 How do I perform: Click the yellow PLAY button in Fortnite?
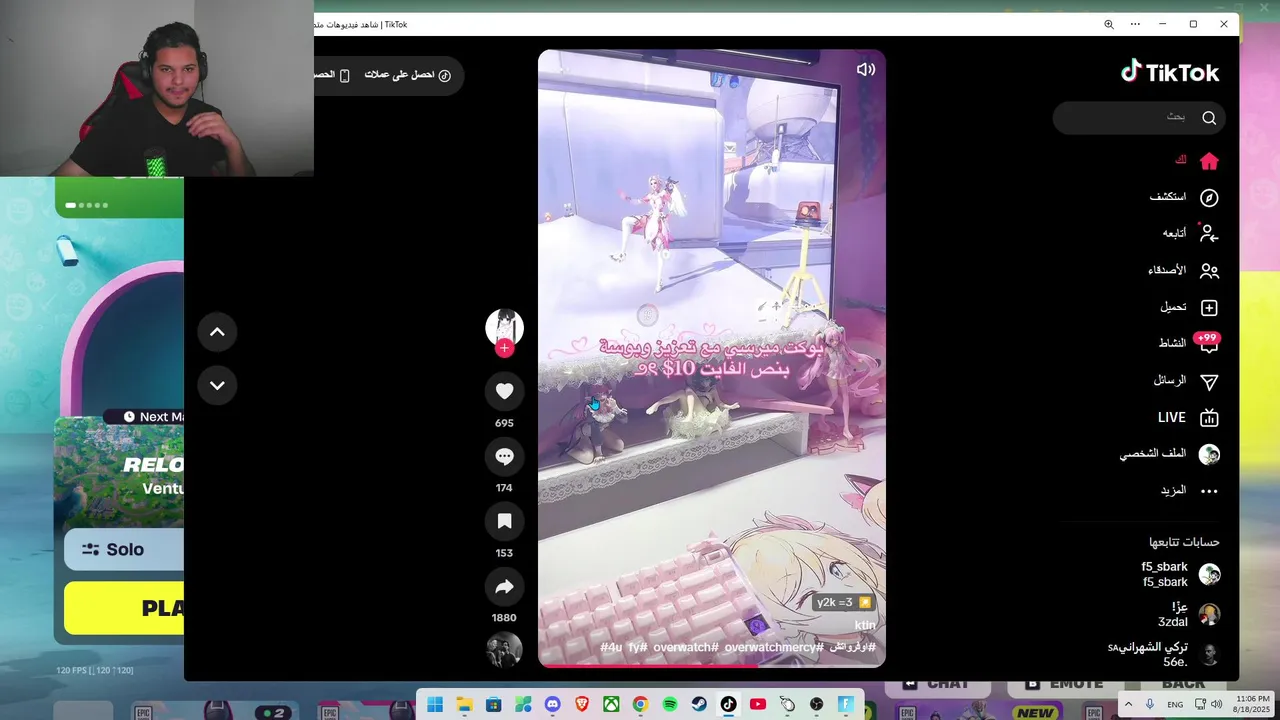click(124, 608)
